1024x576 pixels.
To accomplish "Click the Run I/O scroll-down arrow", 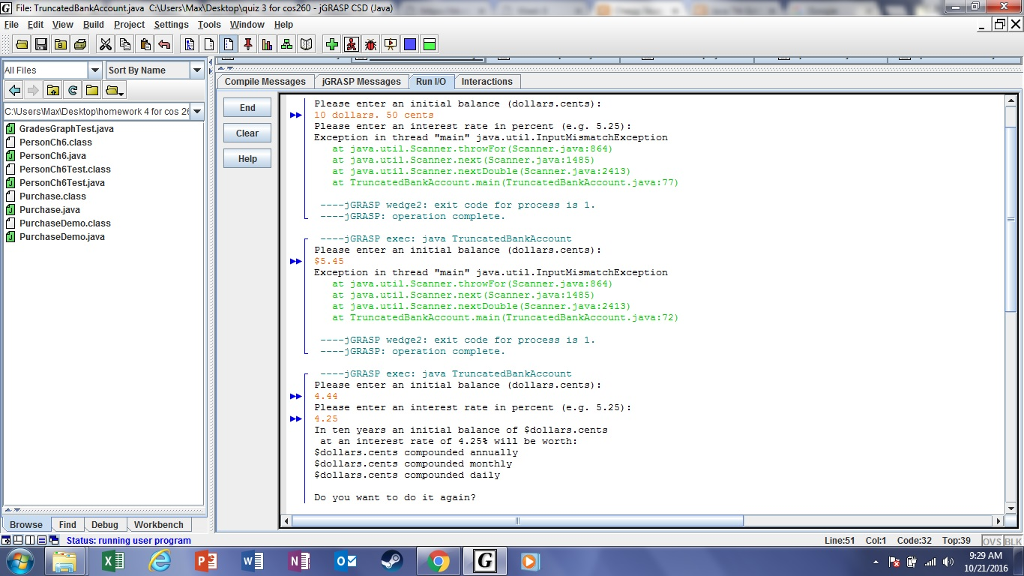I will 1011,508.
